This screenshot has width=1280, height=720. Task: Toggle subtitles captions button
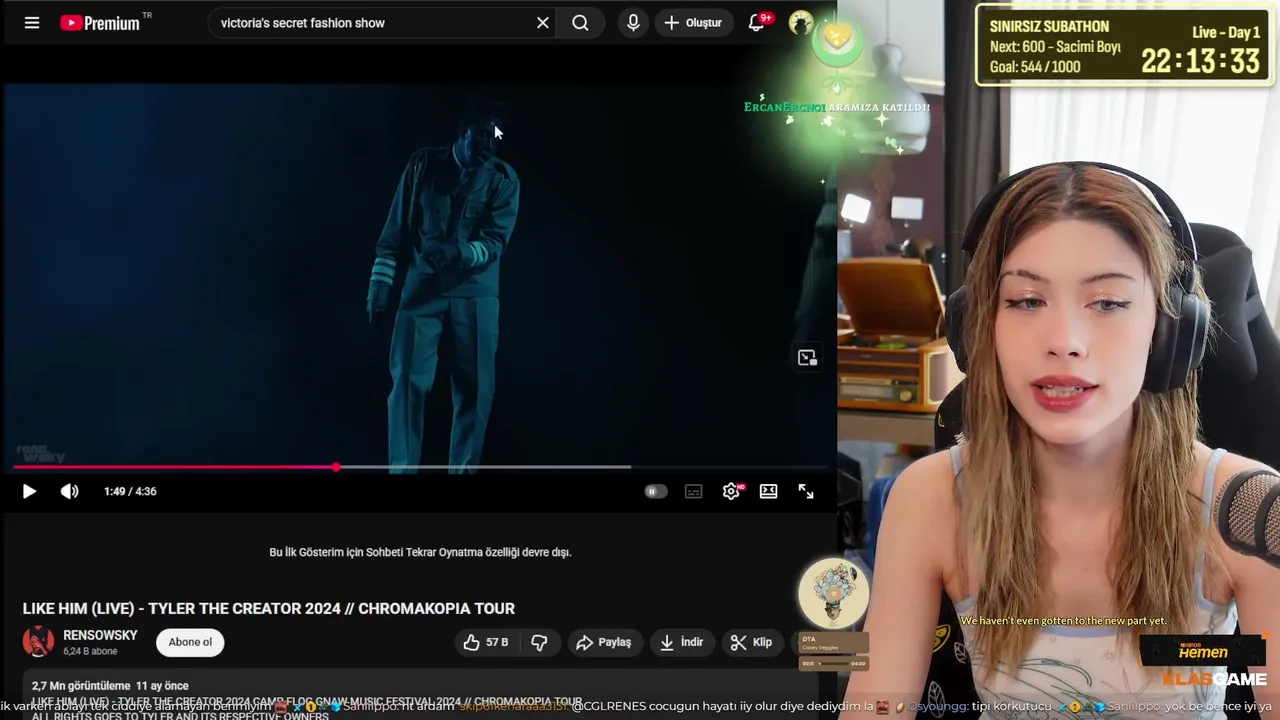(x=693, y=491)
